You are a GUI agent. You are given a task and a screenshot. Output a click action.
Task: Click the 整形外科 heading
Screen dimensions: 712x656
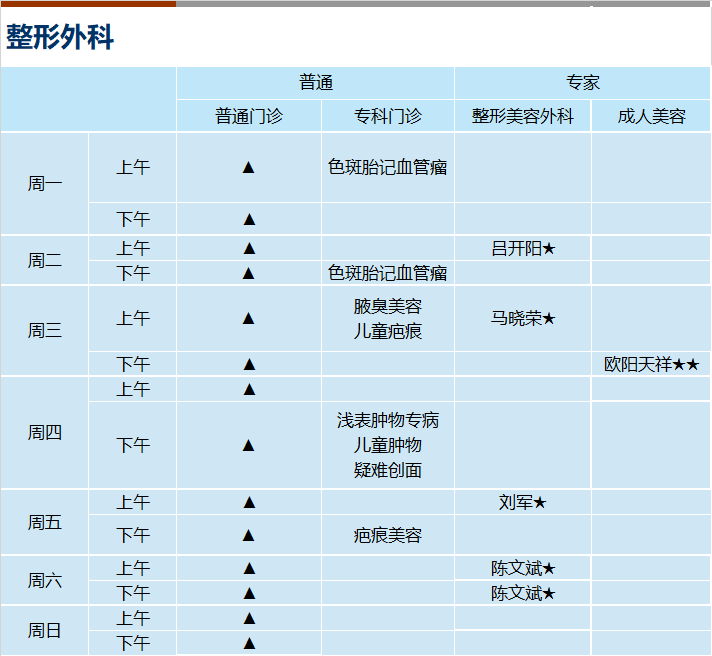[x=59, y=37]
